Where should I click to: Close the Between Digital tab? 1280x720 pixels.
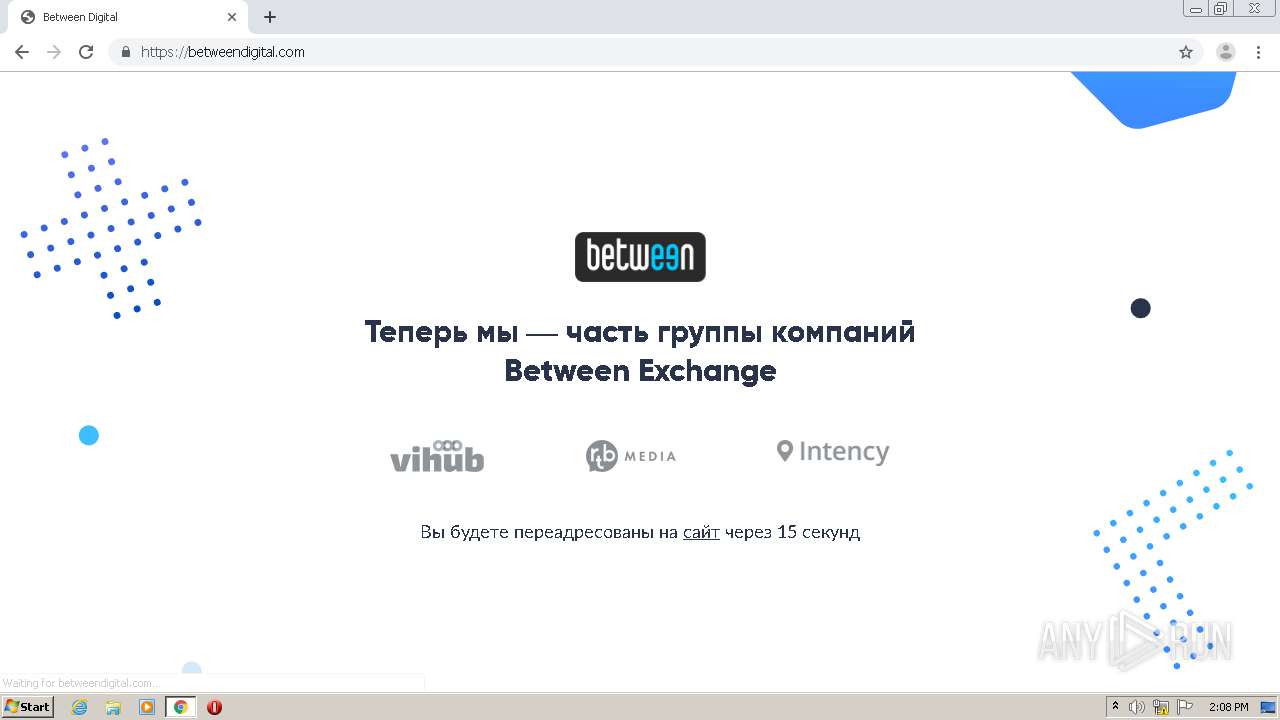coord(232,17)
